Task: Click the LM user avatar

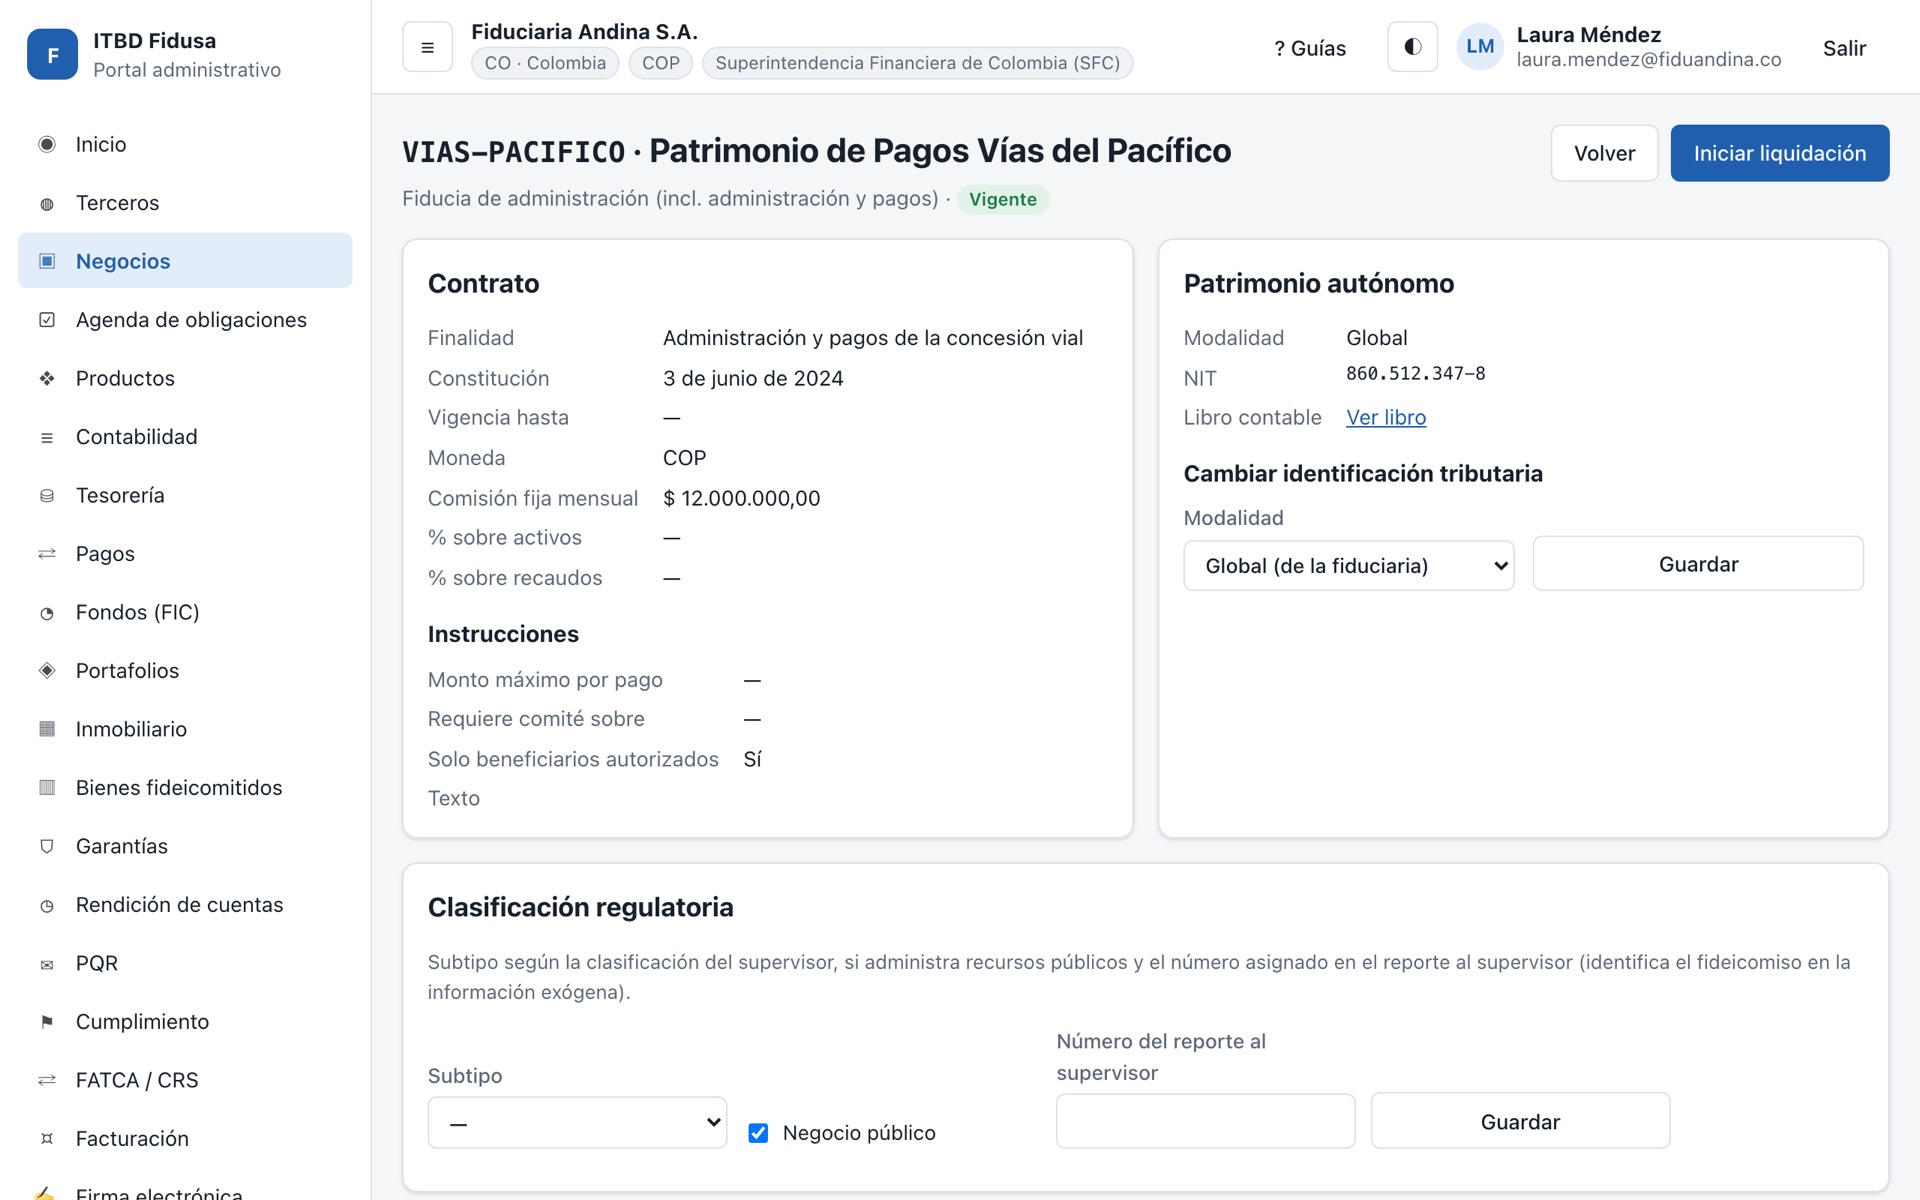Action: click(1480, 47)
